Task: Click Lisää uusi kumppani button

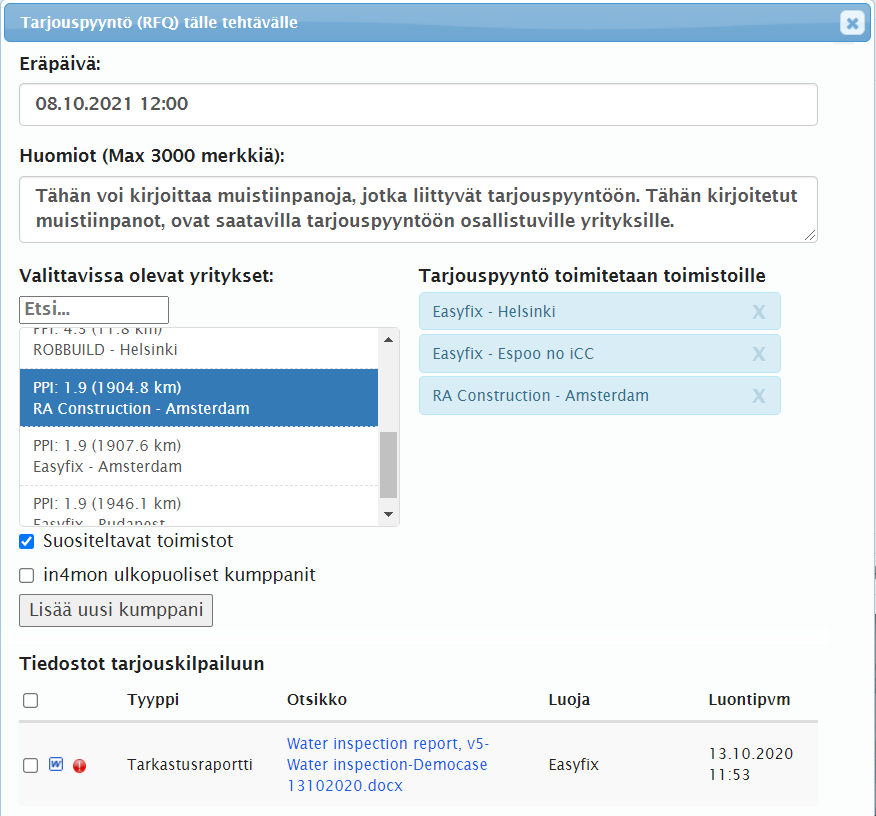Action: click(x=116, y=610)
